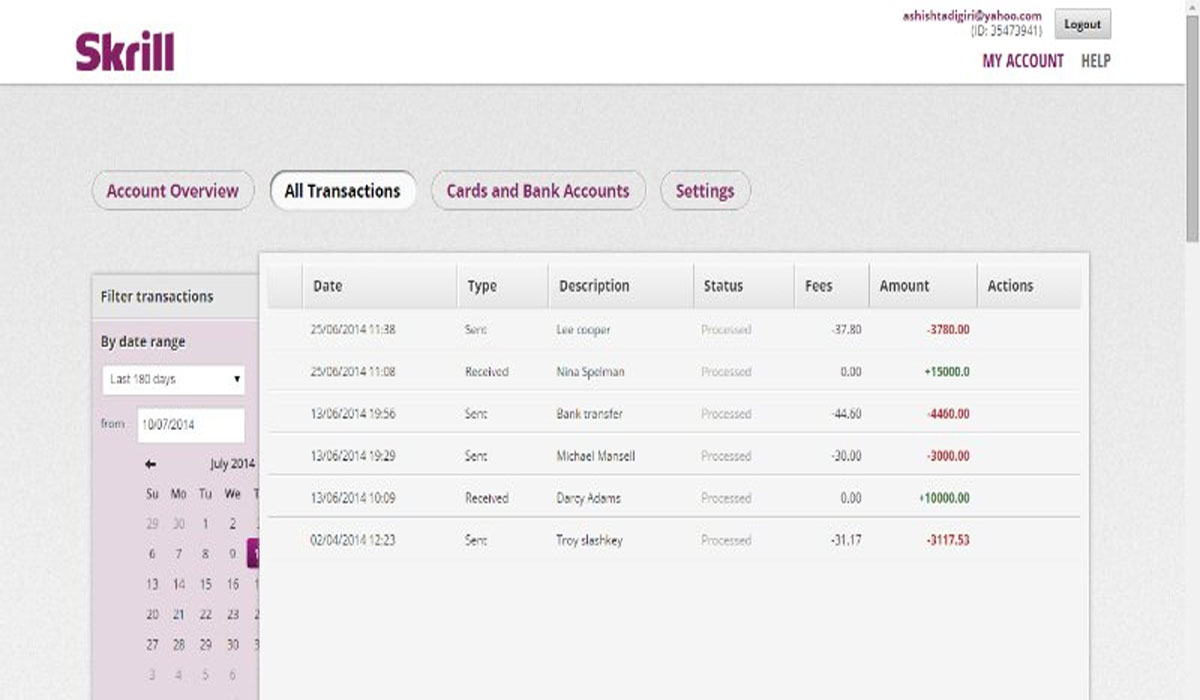Click the amount -4460.00
1200x700 pixels.
tap(947, 414)
